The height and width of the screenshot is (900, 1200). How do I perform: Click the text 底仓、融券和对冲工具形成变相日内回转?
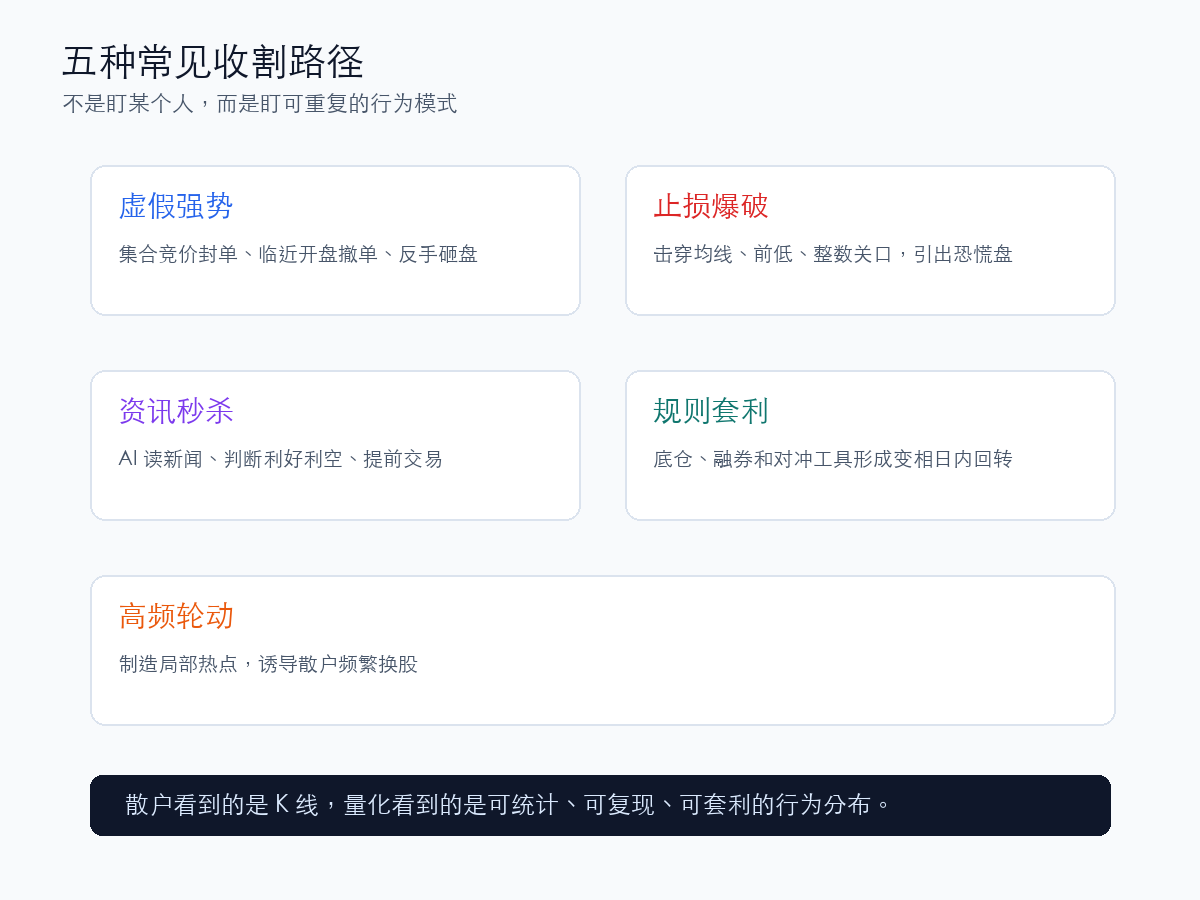click(833, 459)
